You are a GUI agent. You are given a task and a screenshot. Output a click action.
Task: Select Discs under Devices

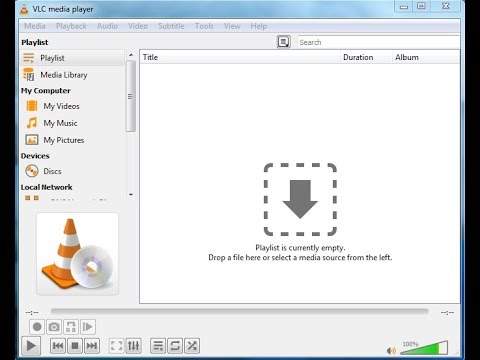(x=72, y=171)
